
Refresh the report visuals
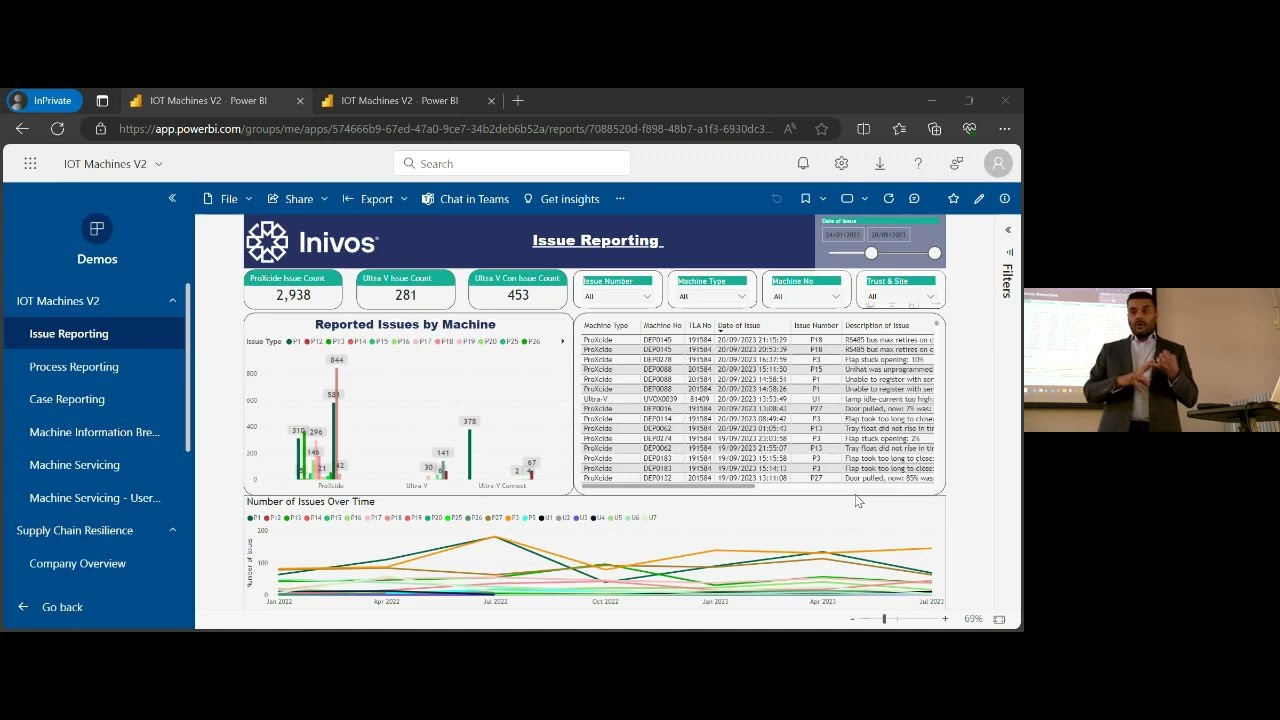click(888, 199)
